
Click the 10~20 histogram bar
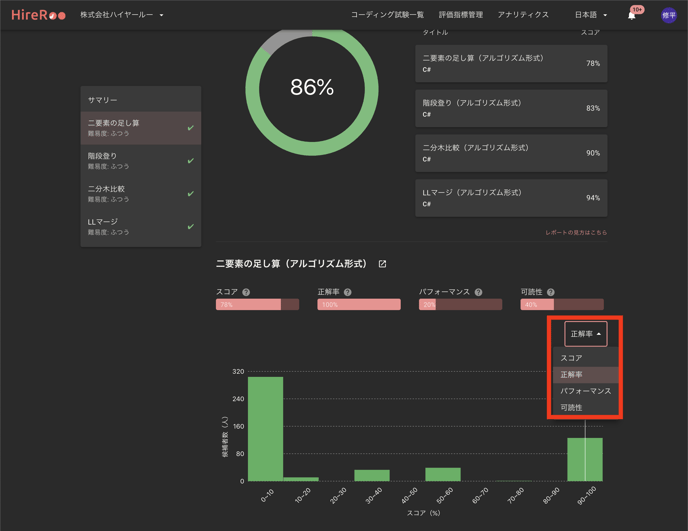(301, 479)
